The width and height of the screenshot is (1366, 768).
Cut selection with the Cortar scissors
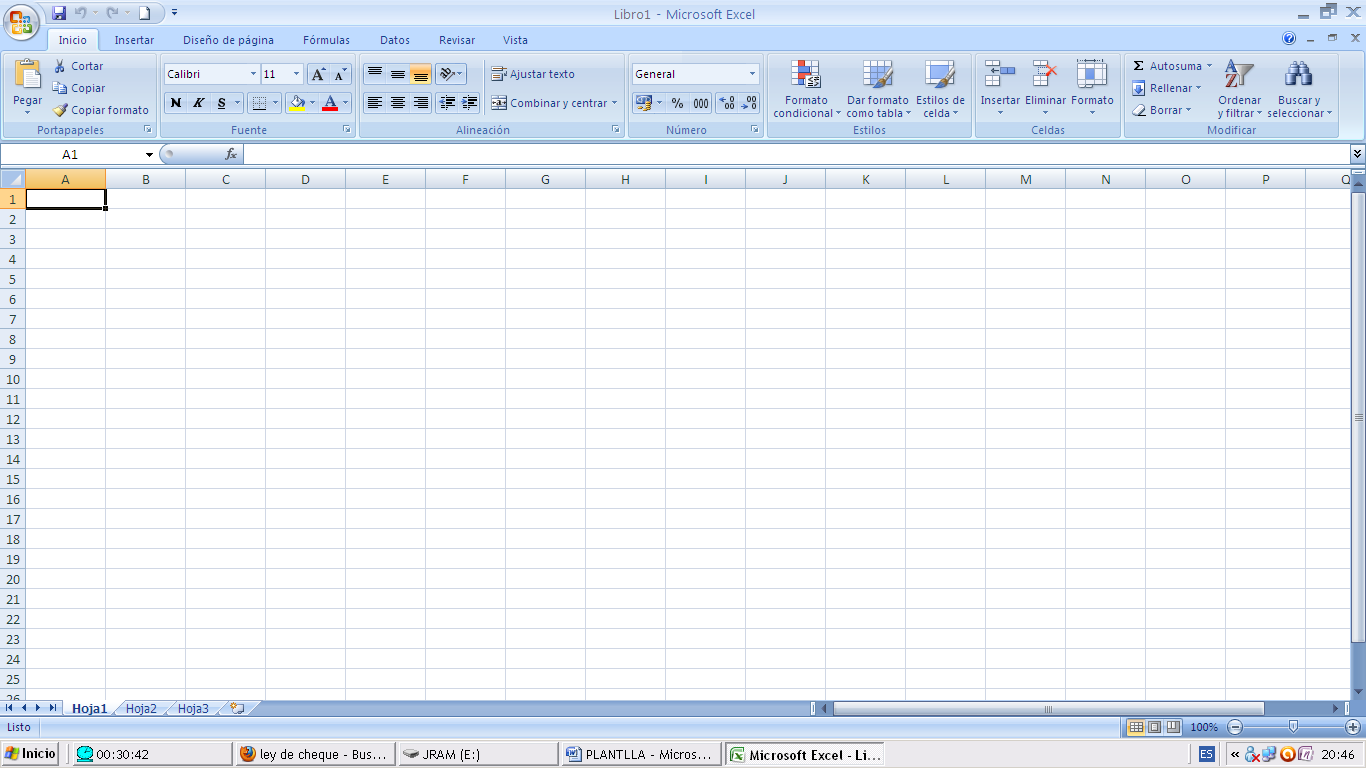point(79,66)
